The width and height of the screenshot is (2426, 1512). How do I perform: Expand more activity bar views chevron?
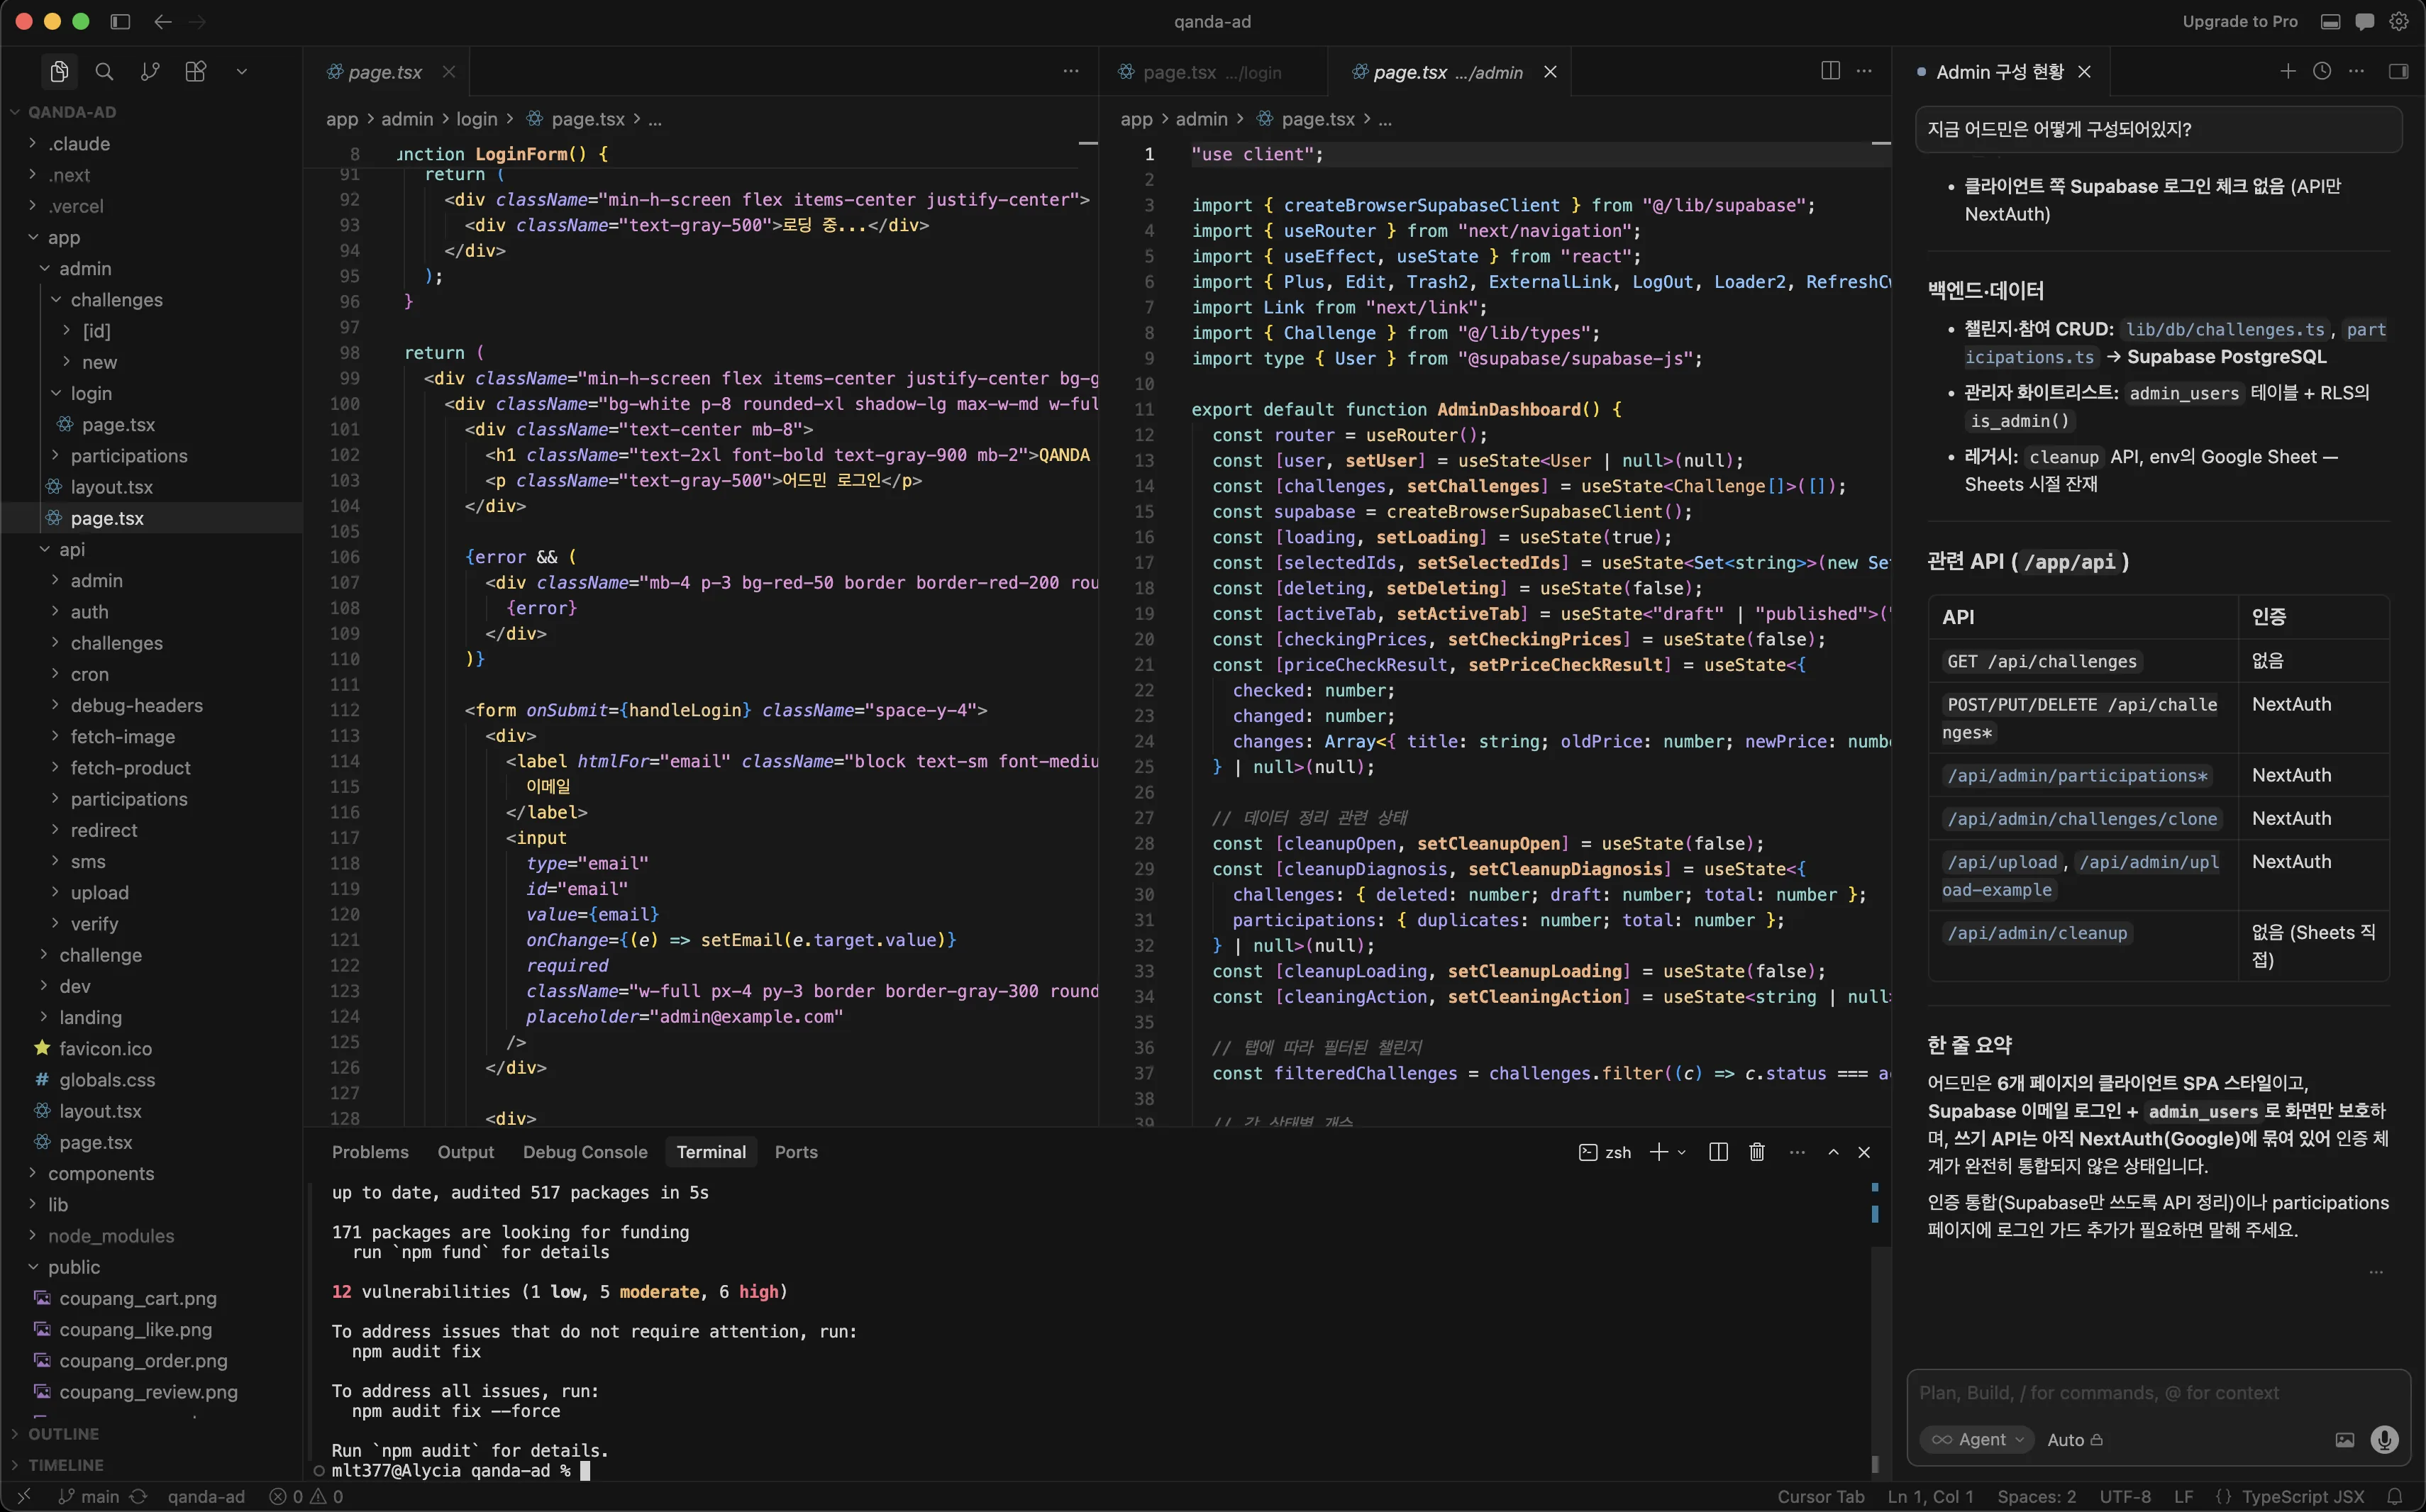point(241,71)
